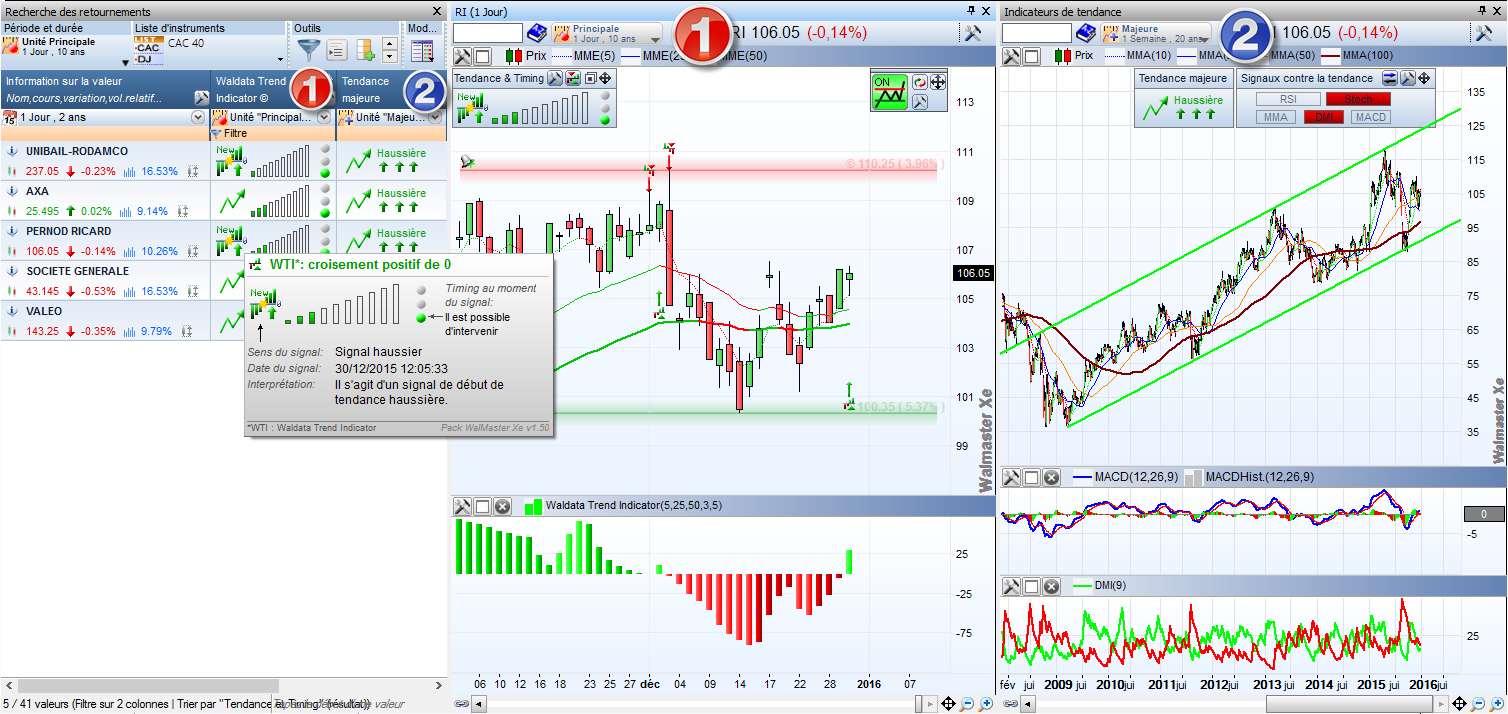Click the chart icon at end of AXA row
Screen dimensions: 1508x714
point(182,211)
